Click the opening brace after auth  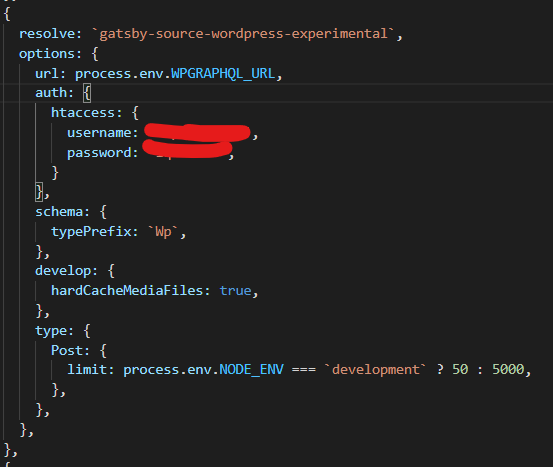tap(87, 93)
